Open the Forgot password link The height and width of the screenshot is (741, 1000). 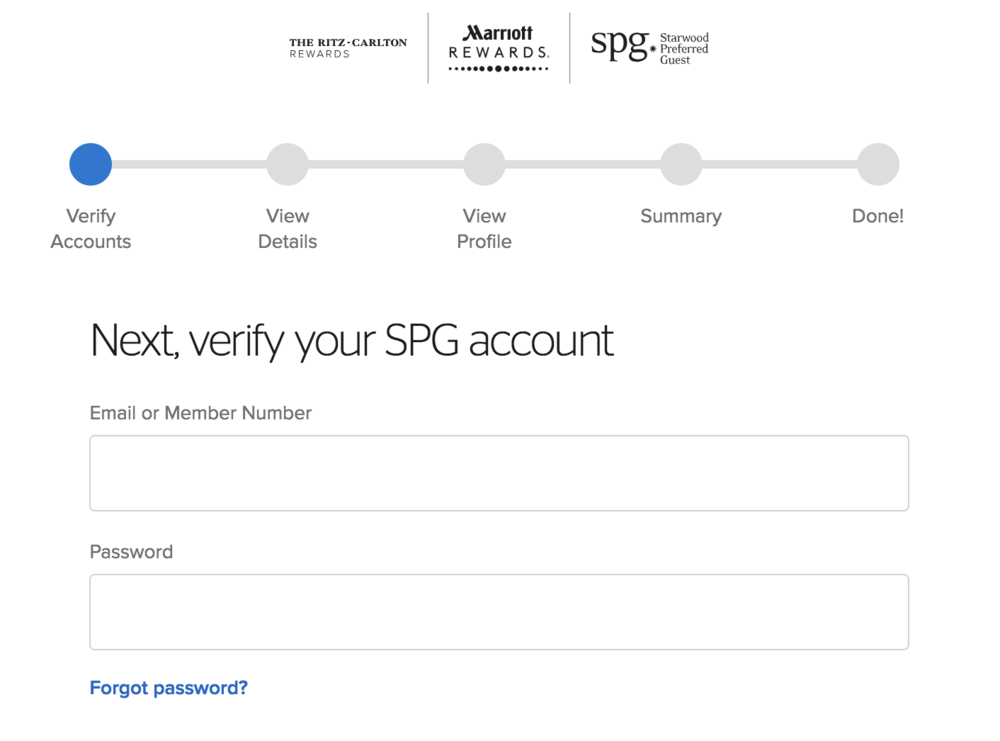168,687
